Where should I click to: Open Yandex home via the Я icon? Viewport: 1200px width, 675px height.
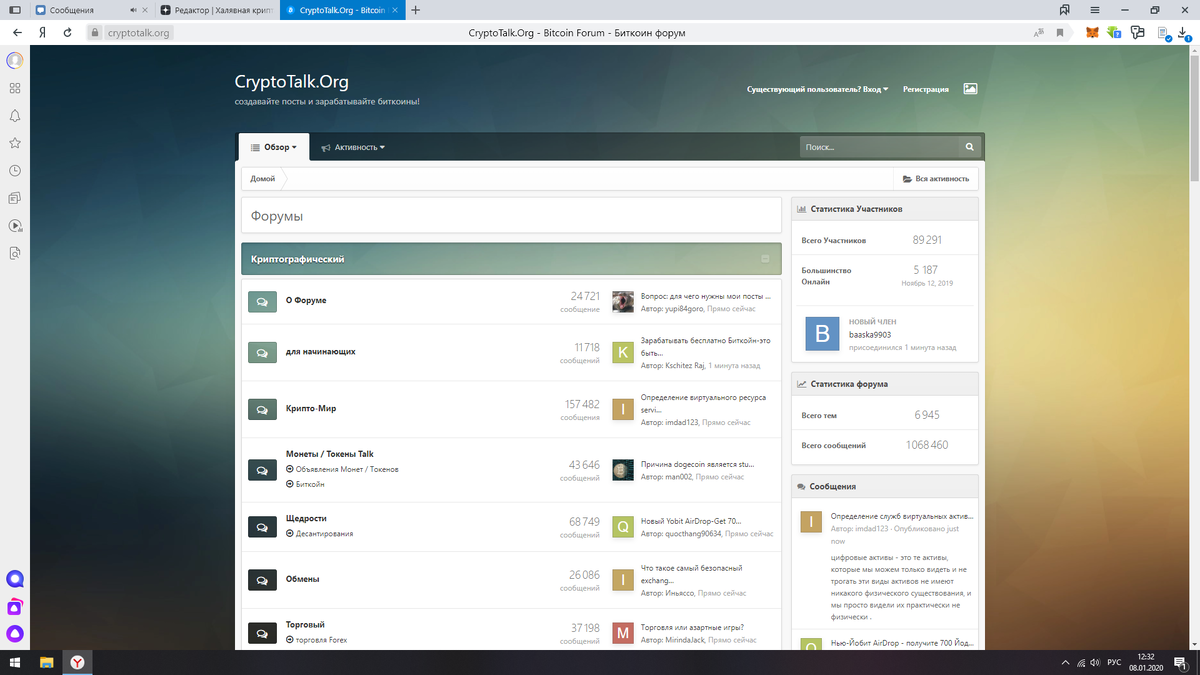pos(42,32)
